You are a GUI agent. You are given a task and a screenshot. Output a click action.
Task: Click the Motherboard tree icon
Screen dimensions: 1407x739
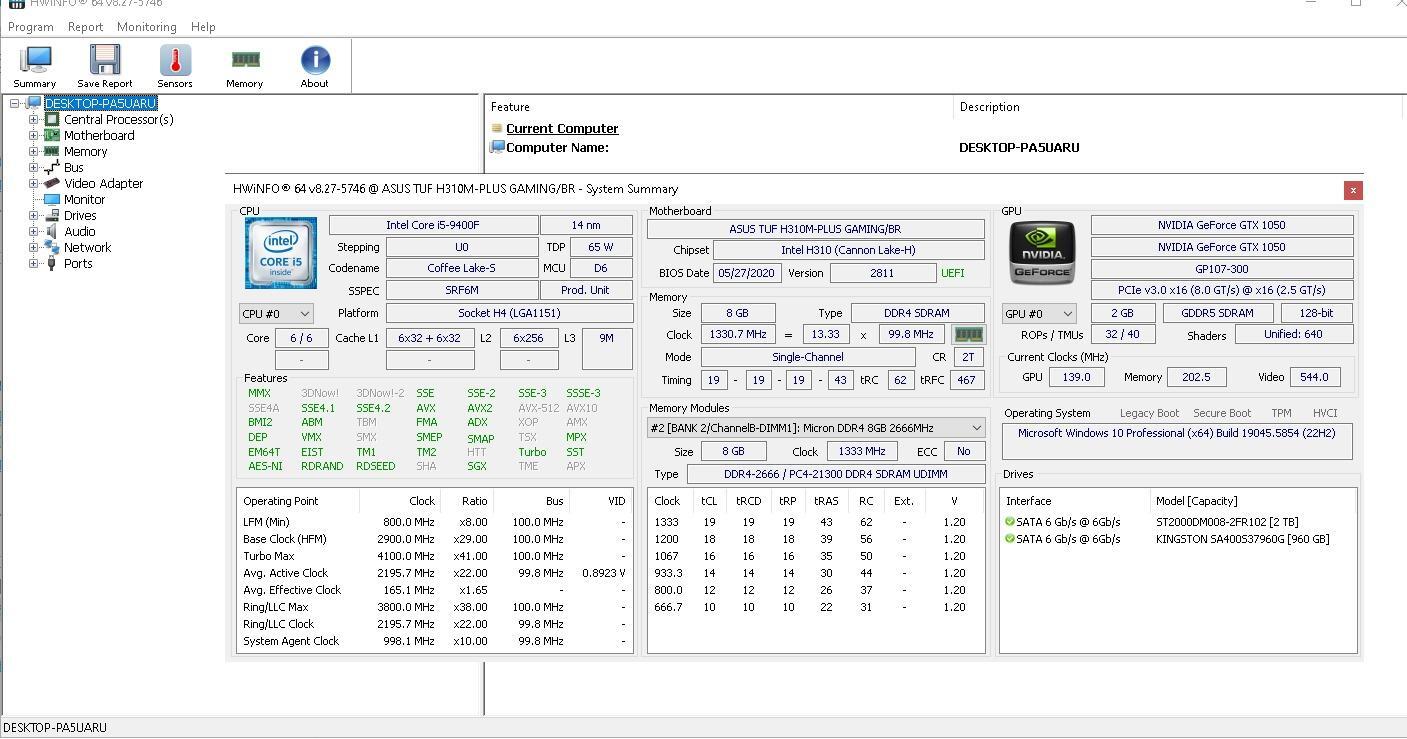point(52,135)
